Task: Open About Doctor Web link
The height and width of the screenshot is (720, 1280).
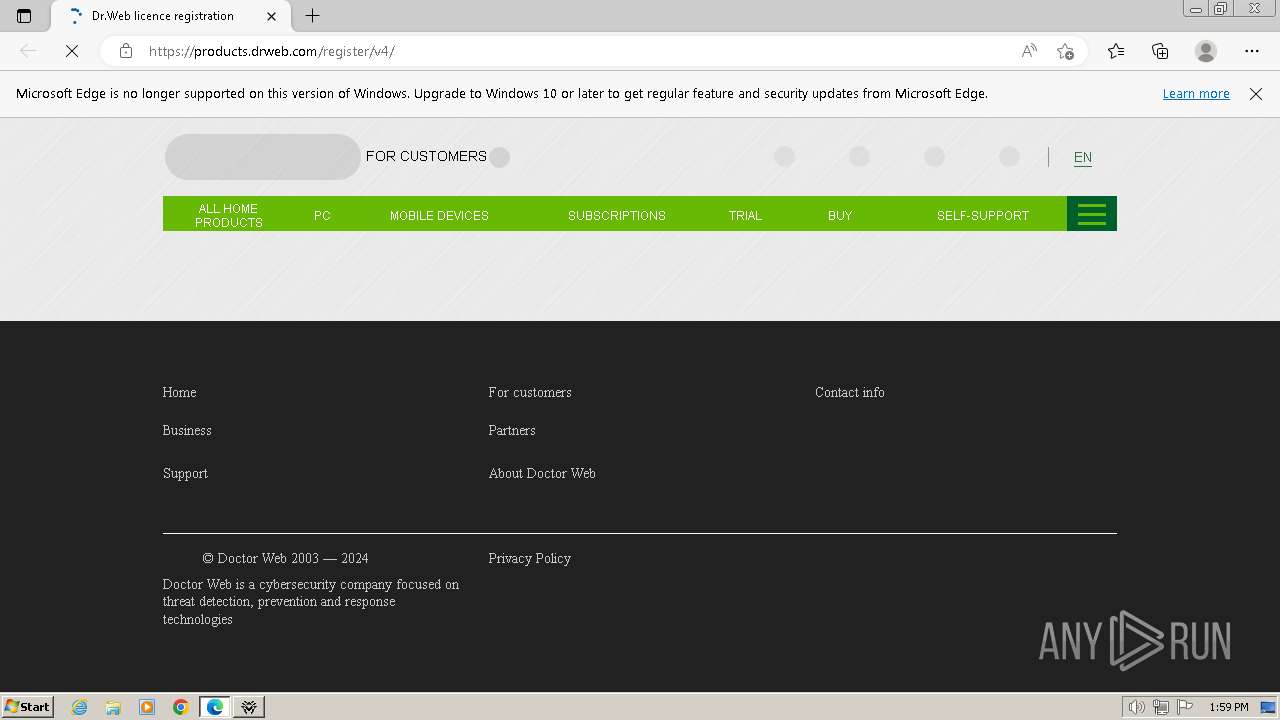Action: pos(542,473)
